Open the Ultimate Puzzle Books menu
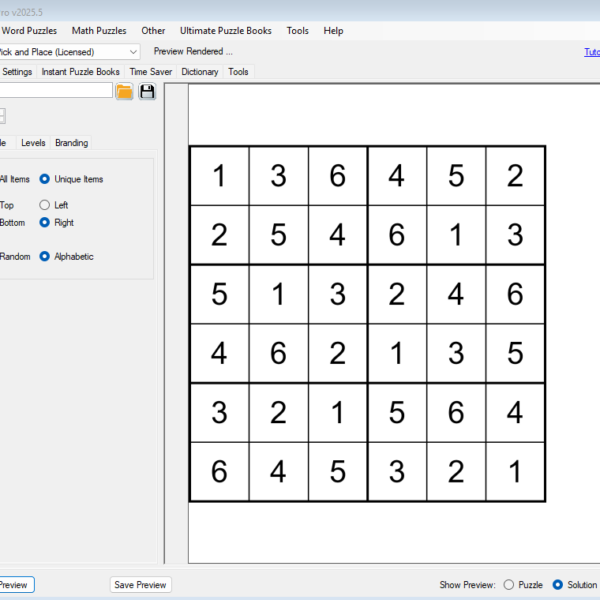Image resolution: width=600 pixels, height=600 pixels. click(225, 31)
